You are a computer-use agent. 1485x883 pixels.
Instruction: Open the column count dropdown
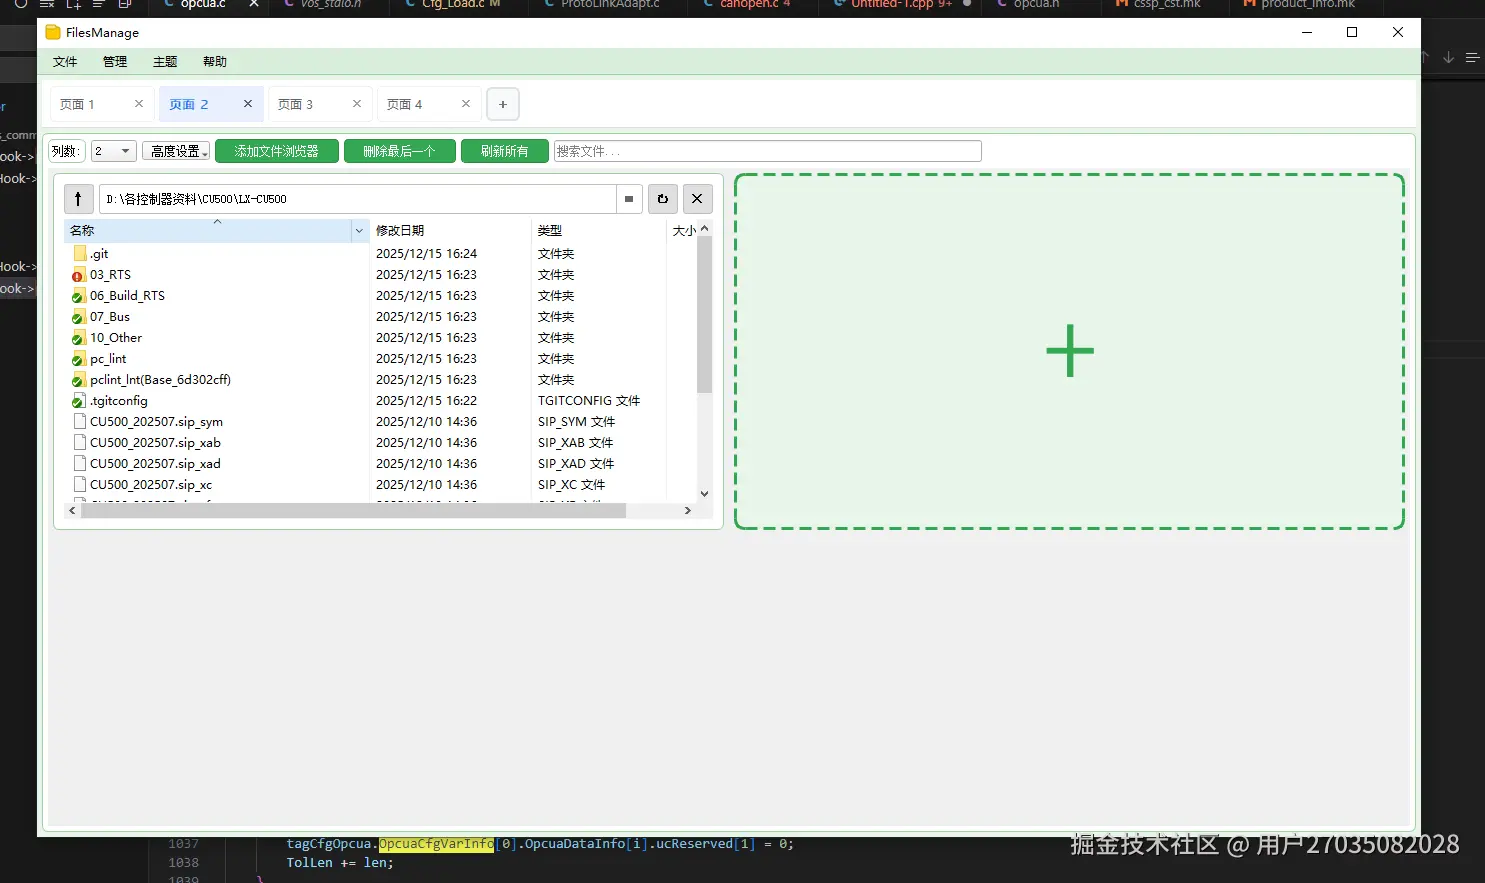(113, 151)
